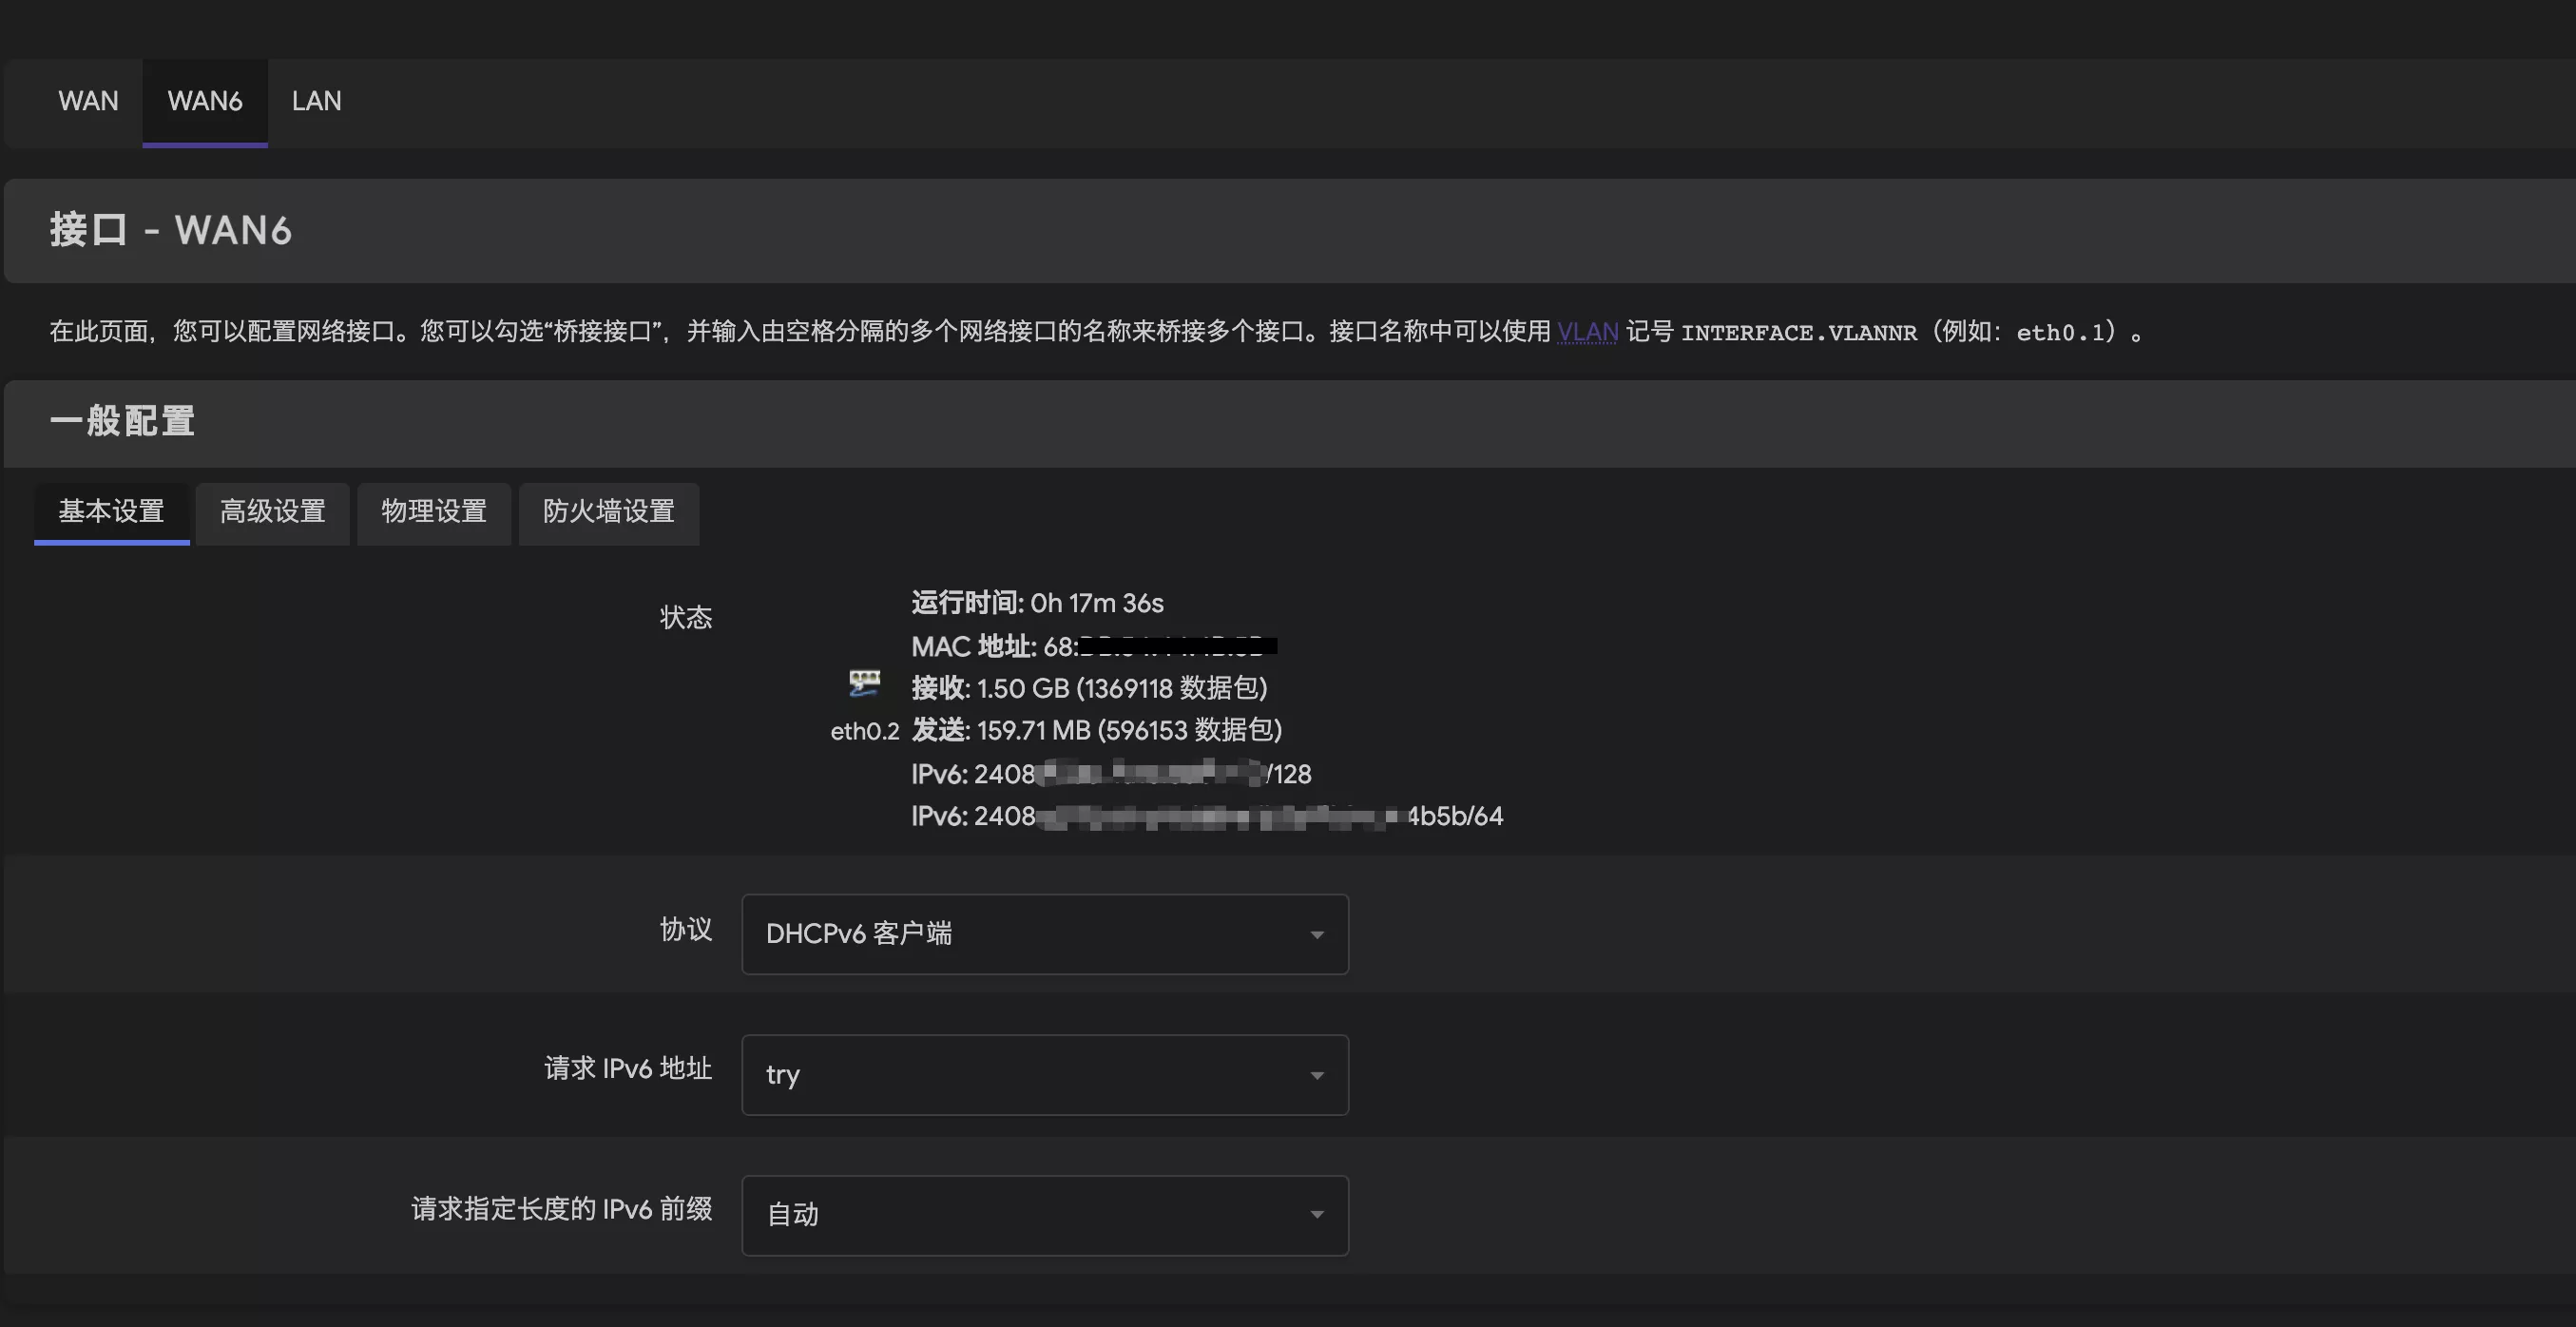This screenshot has width=2576, height=1327.
Task: Open the IPv6 前缀 dropdown set to 自动
Action: coord(1044,1215)
